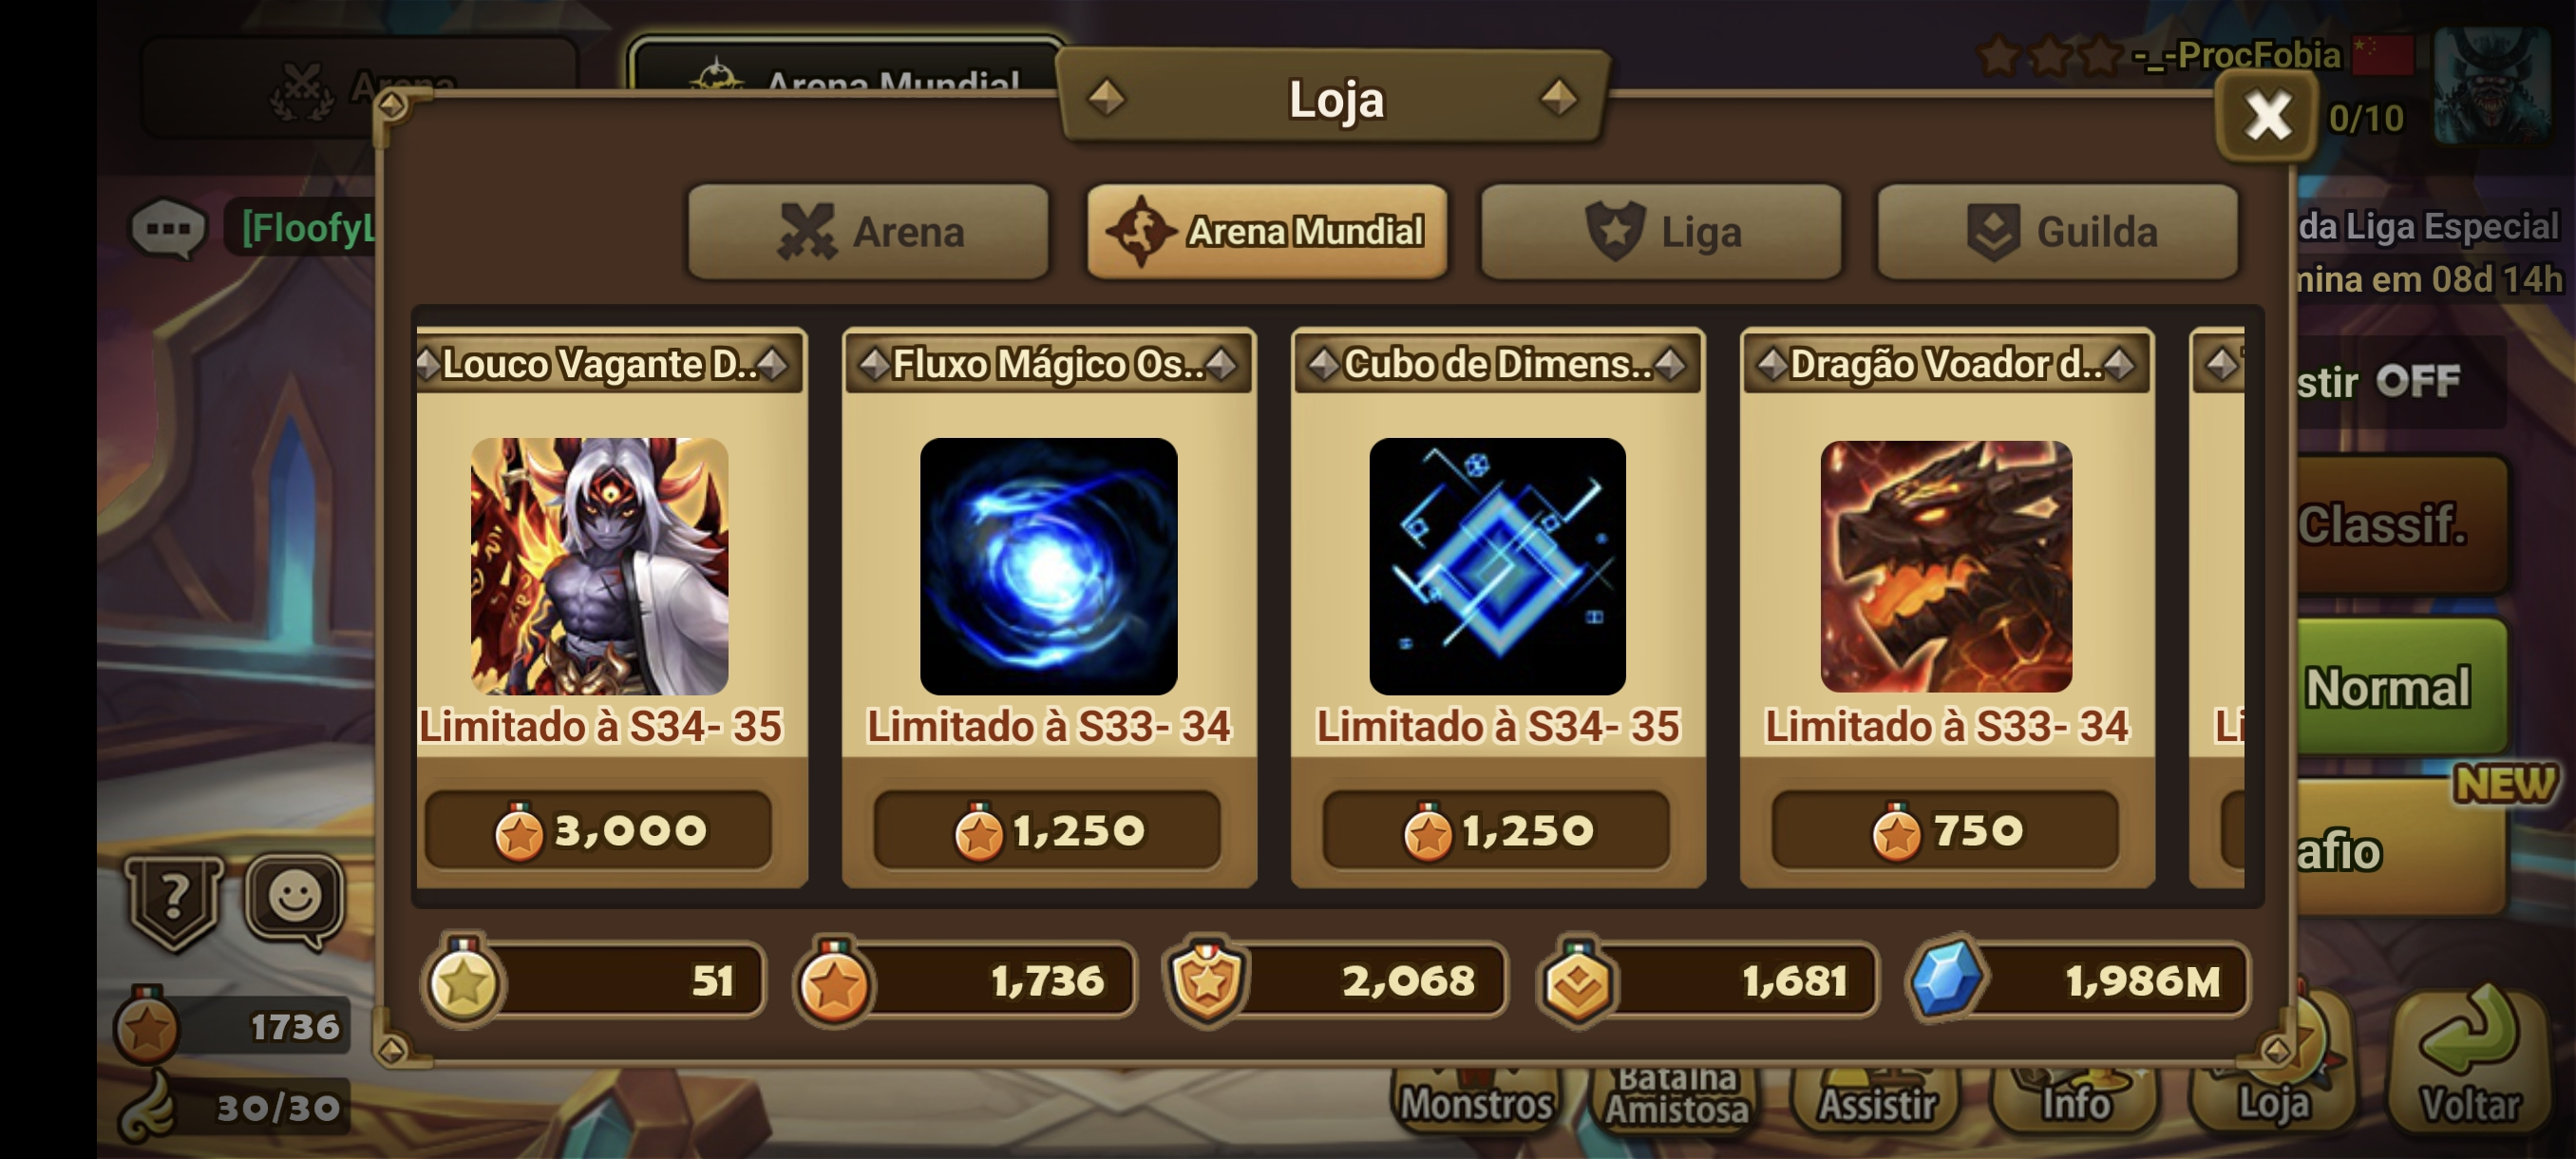Open the help question-mark shield
This screenshot has width=2576, height=1159.
click(174, 902)
